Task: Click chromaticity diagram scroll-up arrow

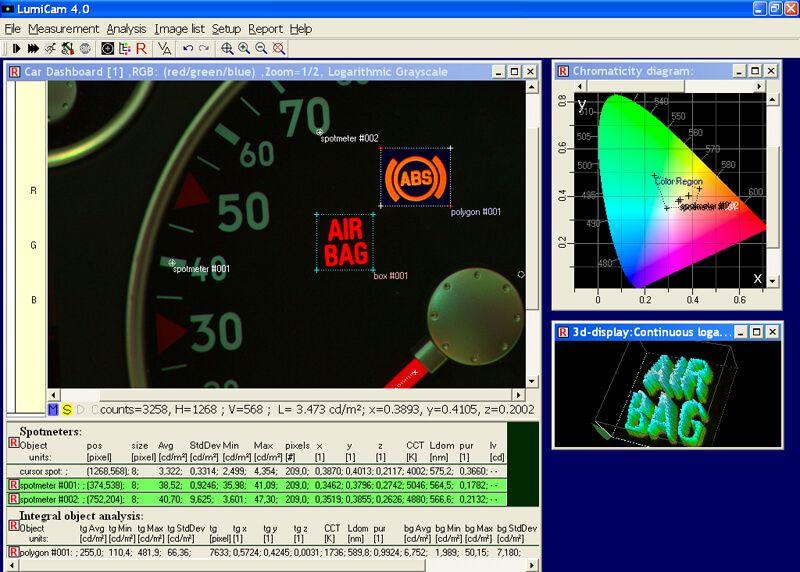Action: [772, 100]
